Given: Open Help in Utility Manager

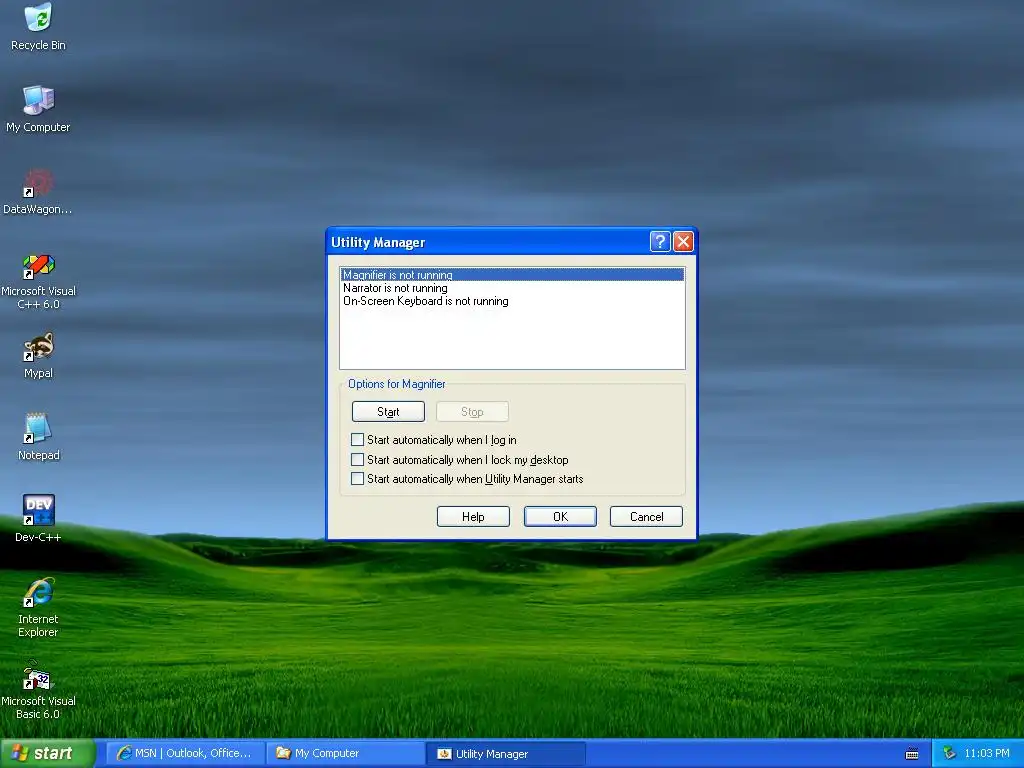Looking at the screenshot, I should 473,517.
